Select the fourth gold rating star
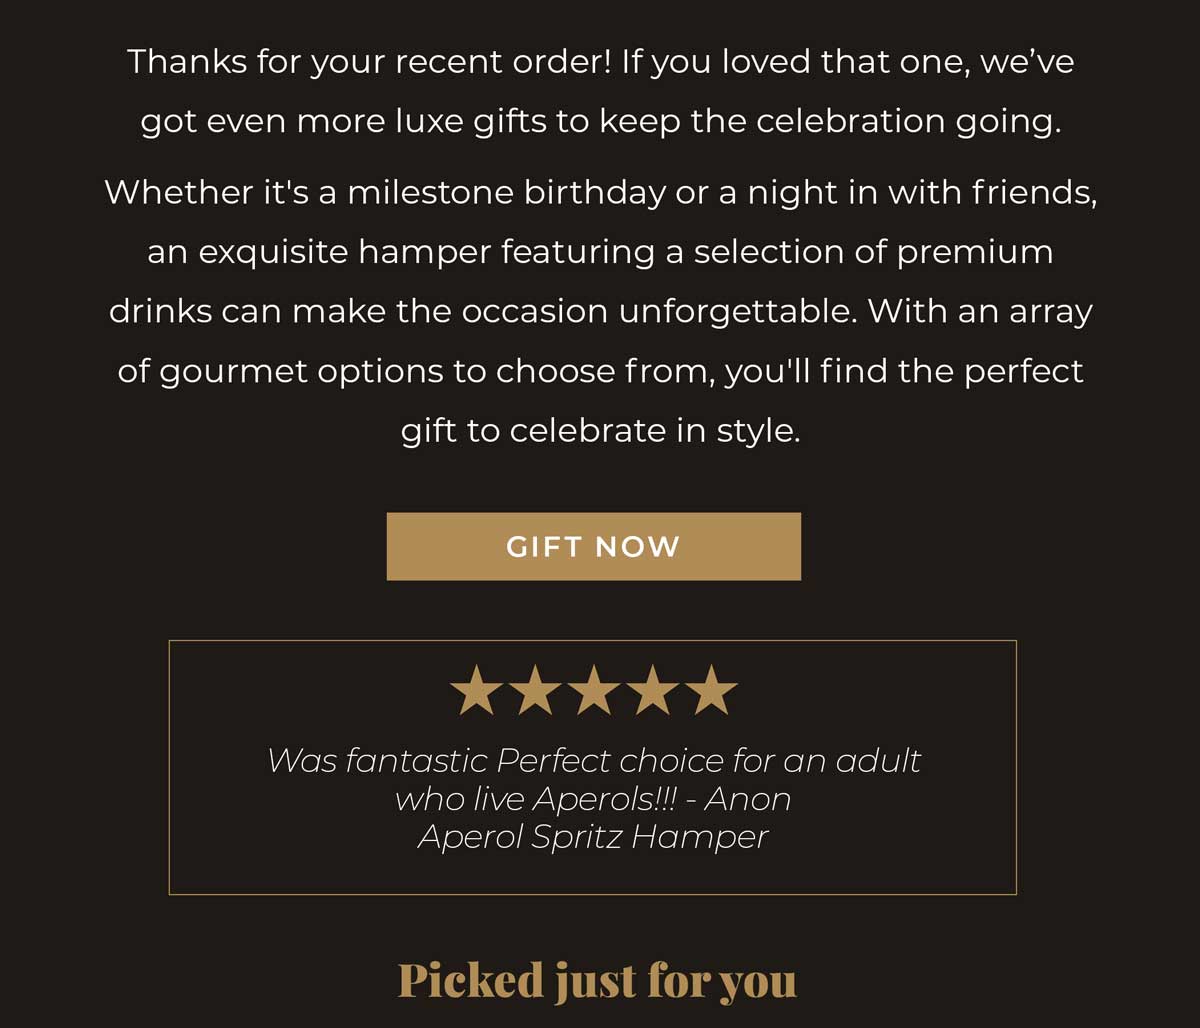1200x1028 pixels. click(x=652, y=691)
